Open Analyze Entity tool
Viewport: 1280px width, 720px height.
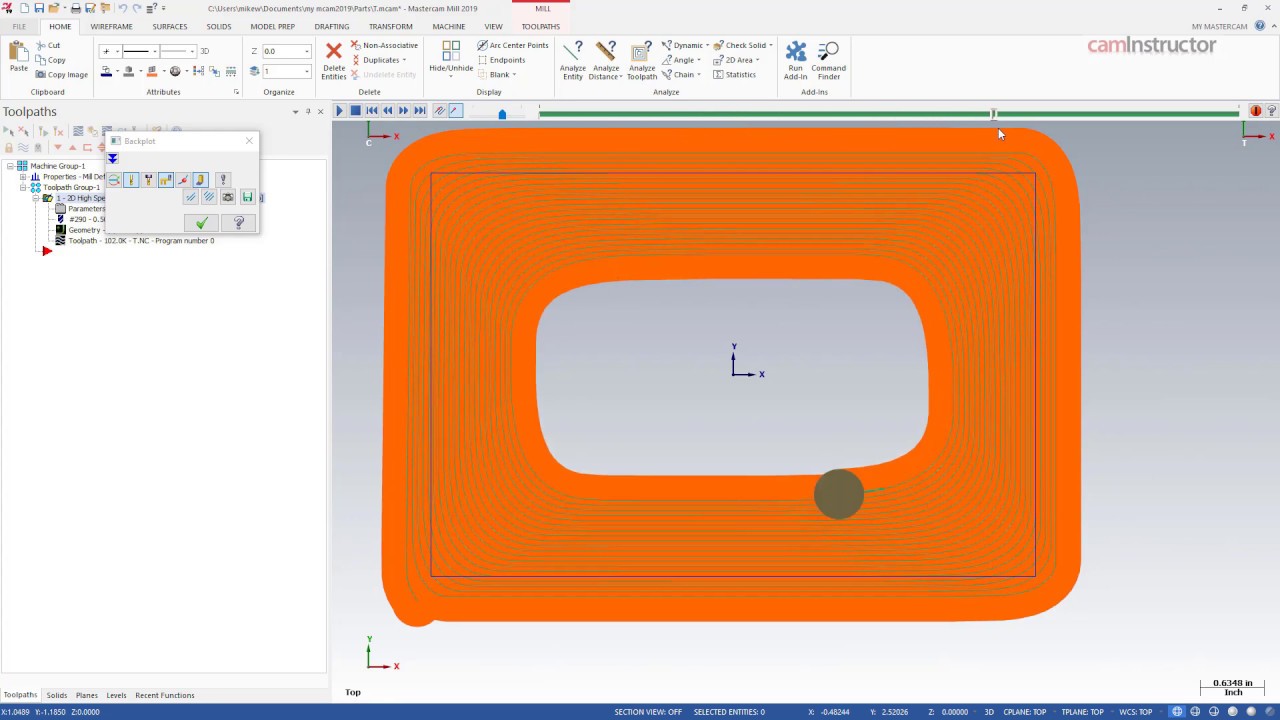573,60
